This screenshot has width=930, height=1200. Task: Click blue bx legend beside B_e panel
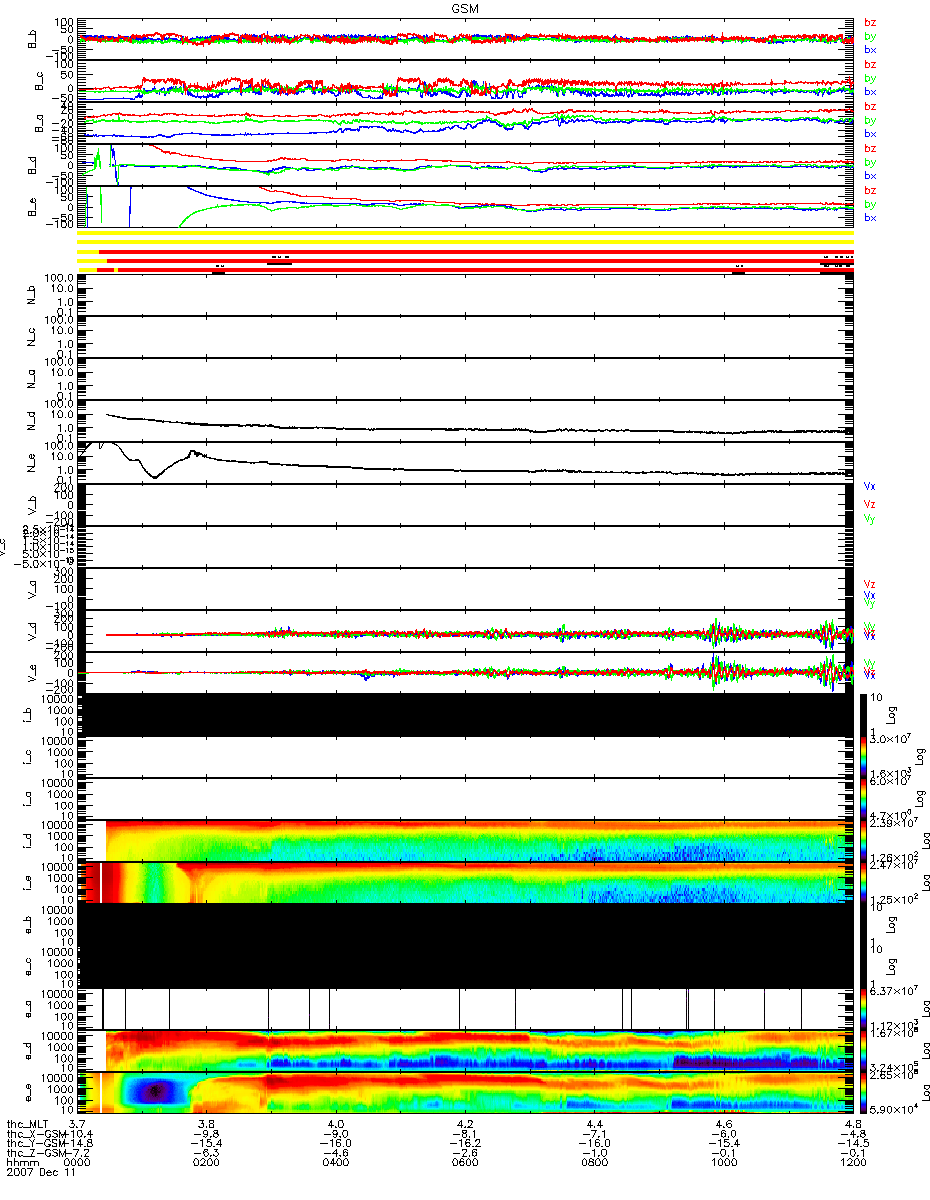click(870, 217)
